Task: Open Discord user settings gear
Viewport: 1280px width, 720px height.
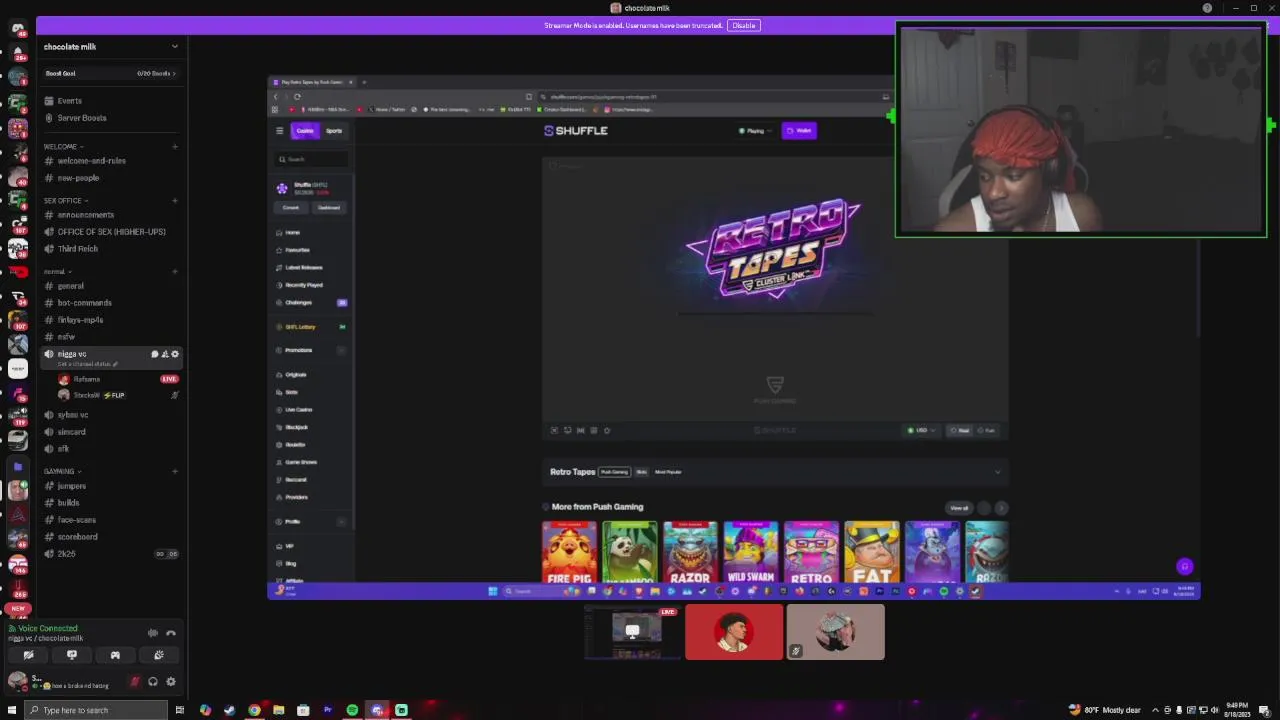Action: point(171,682)
